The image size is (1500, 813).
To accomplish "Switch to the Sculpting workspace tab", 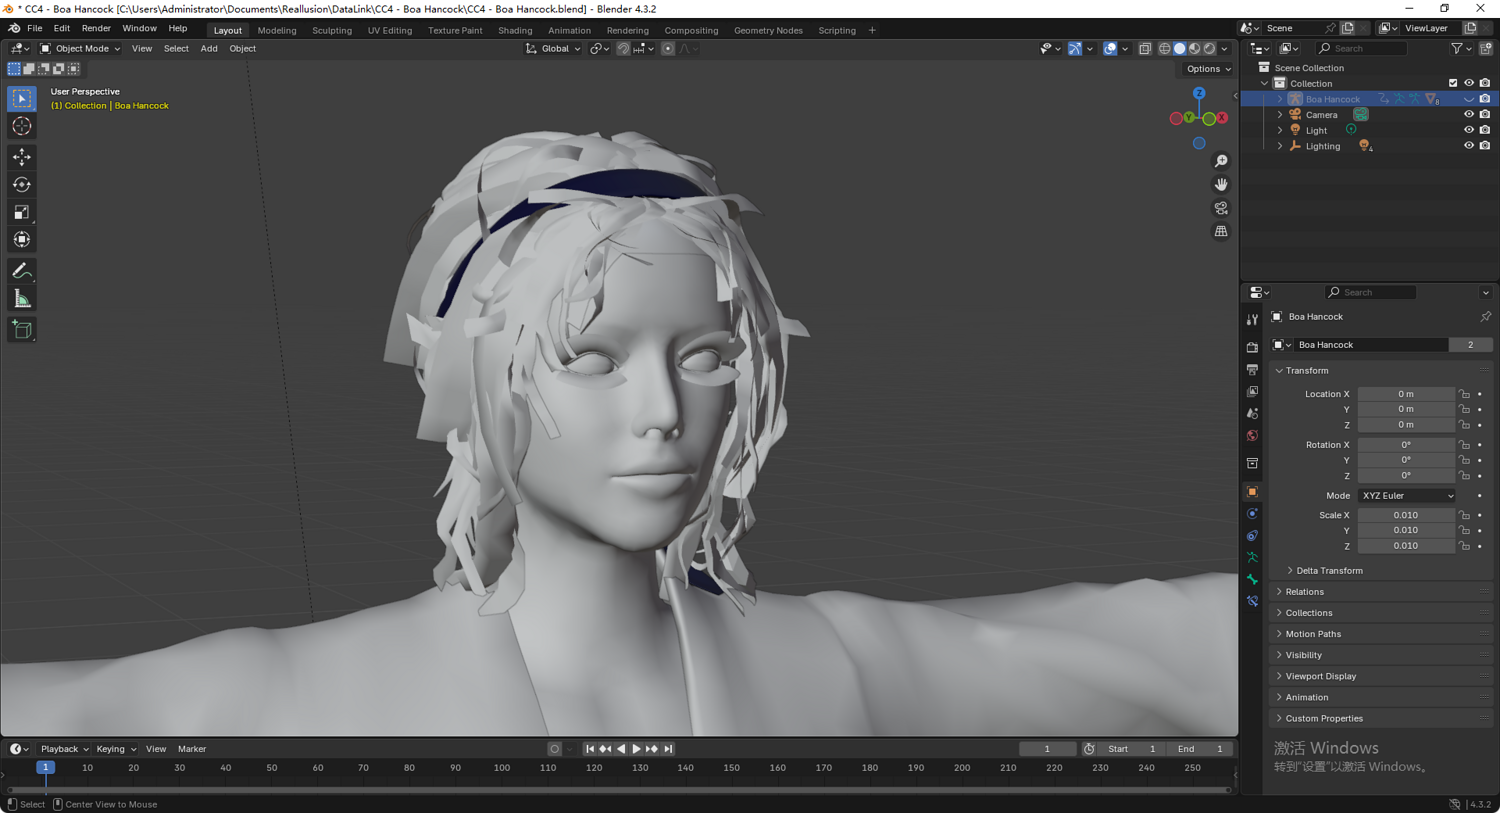I will 332,30.
